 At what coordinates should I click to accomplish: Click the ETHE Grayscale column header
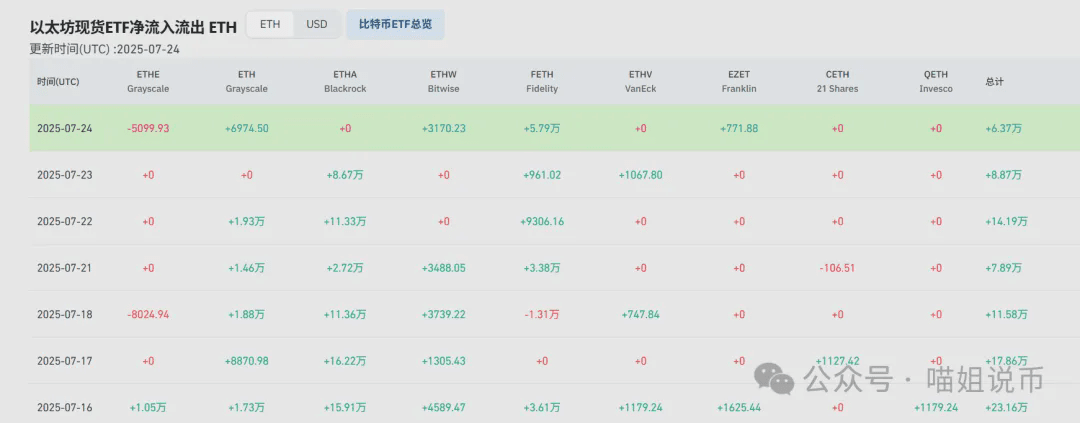click(x=148, y=81)
